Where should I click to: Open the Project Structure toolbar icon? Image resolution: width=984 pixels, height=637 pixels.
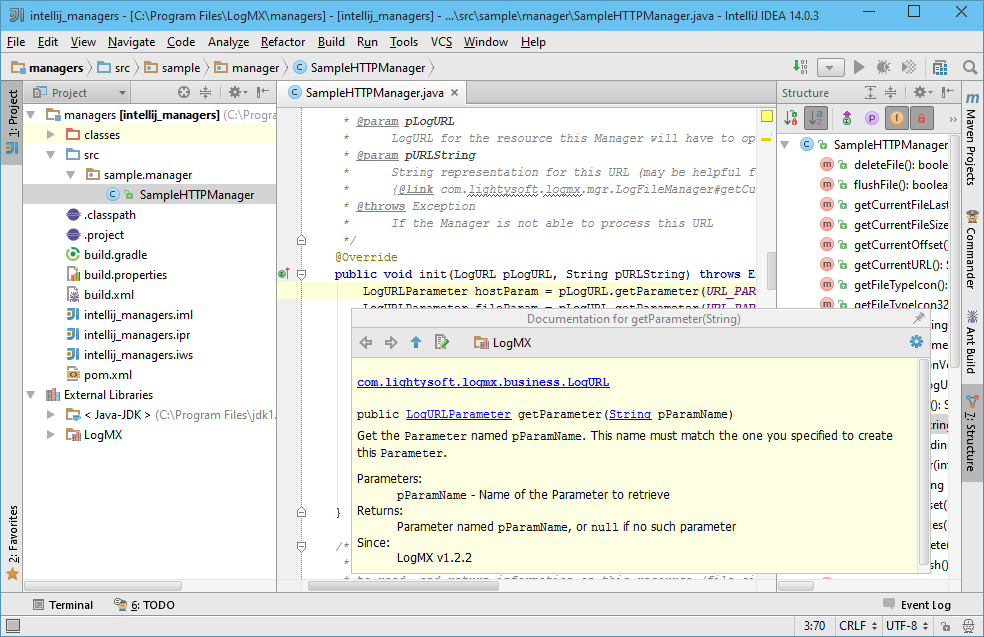(x=939, y=67)
